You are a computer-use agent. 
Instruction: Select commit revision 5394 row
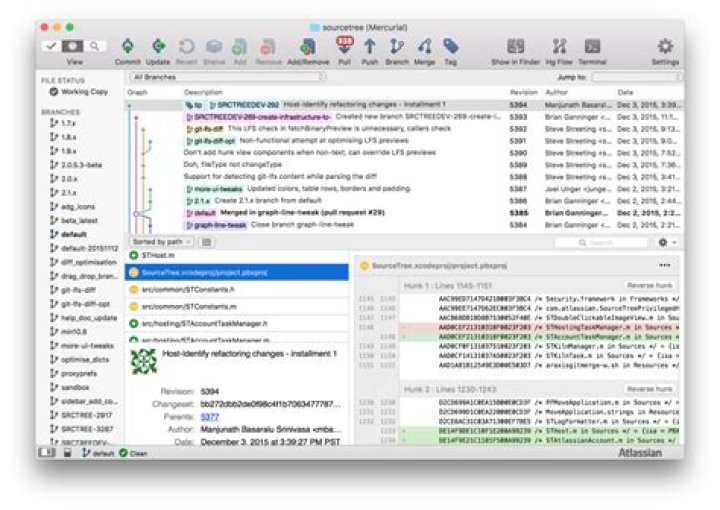click(404, 105)
